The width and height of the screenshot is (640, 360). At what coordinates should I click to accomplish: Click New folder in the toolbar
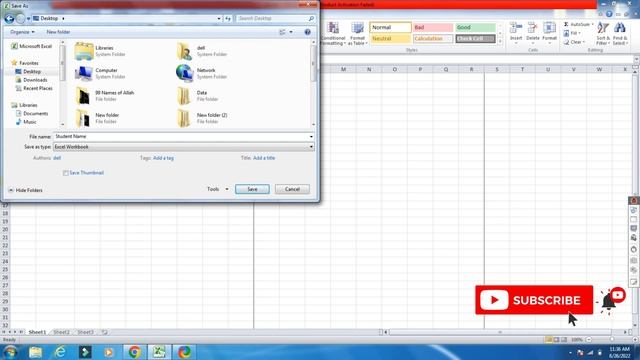tap(58, 32)
